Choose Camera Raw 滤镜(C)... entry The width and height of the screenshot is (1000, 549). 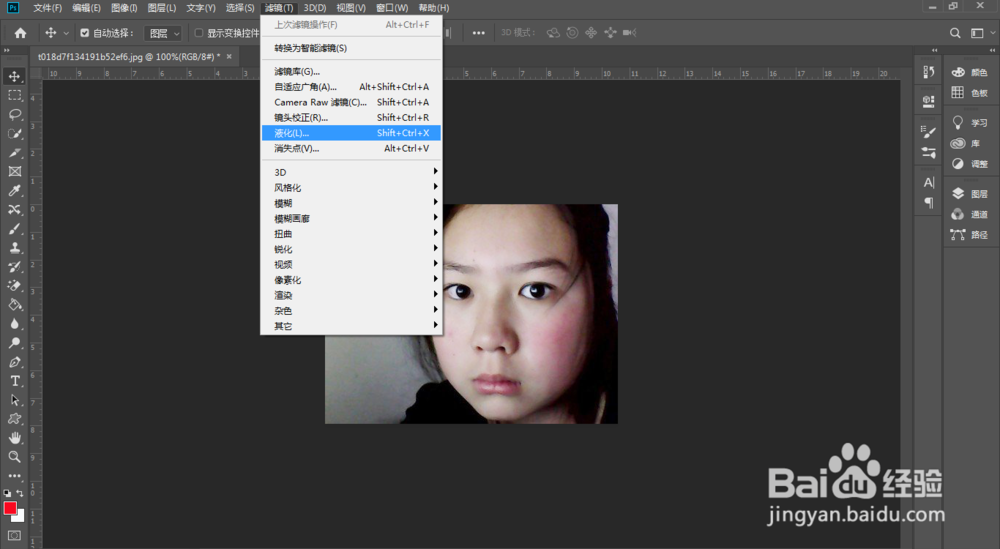click(x=351, y=102)
